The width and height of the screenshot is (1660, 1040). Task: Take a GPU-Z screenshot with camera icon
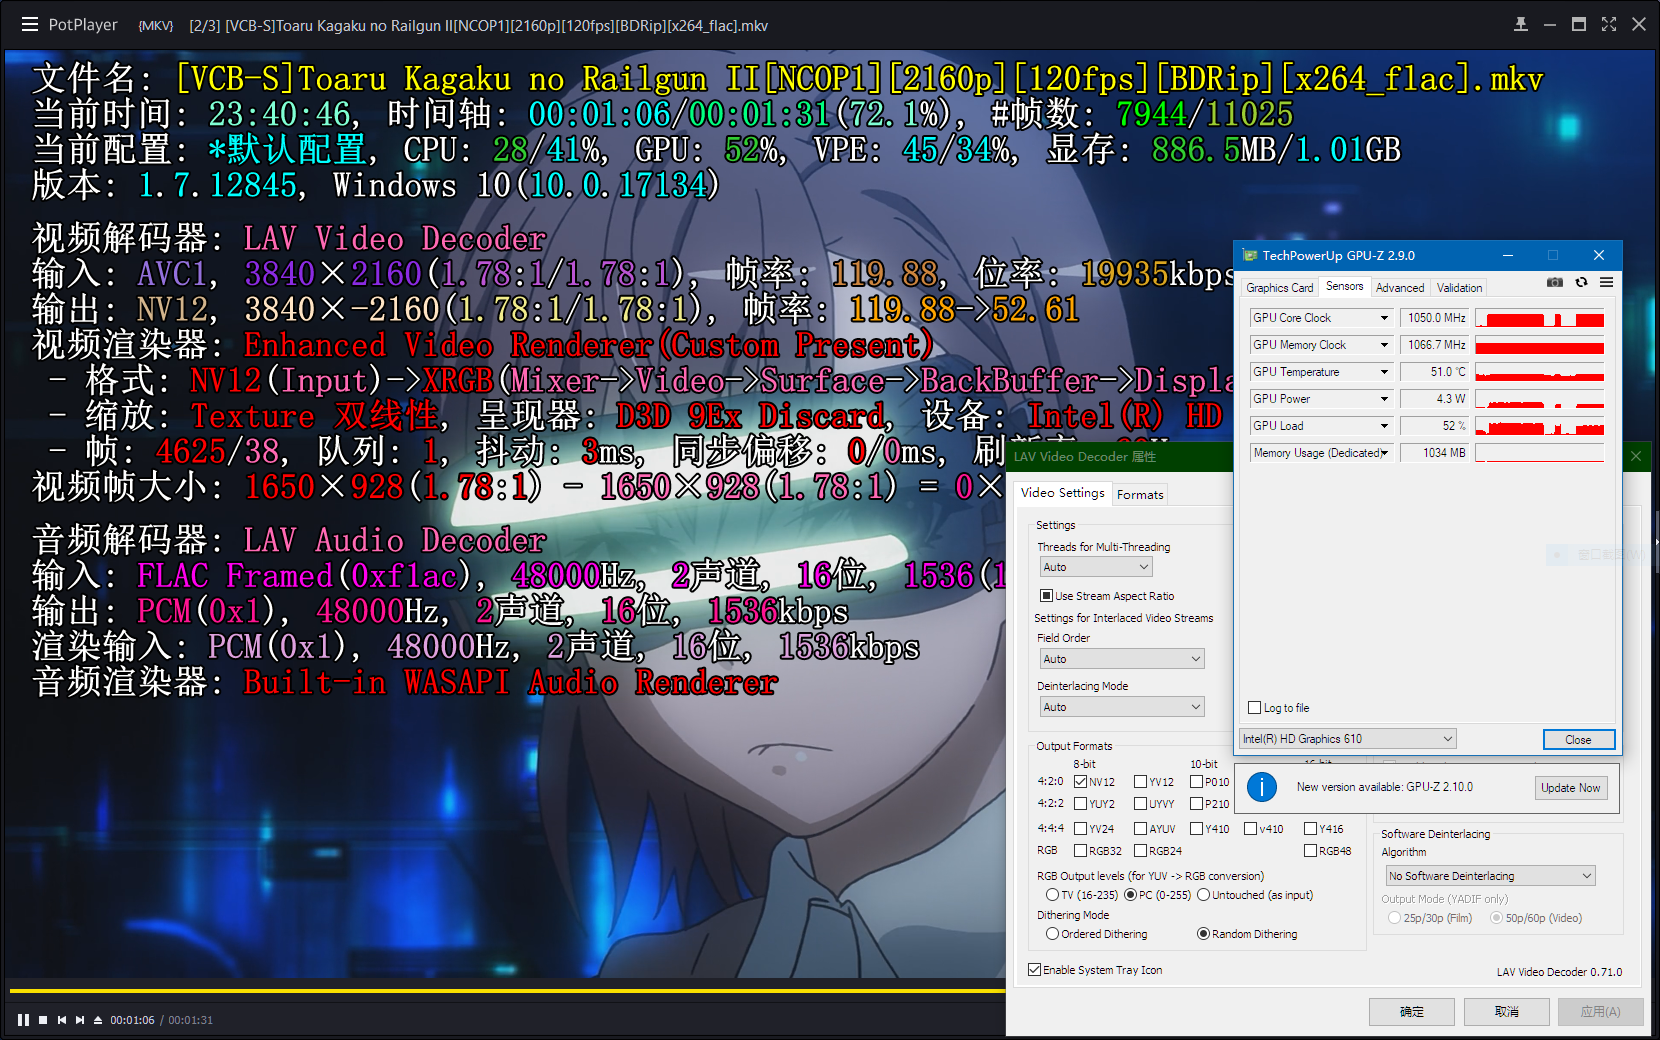click(1555, 283)
